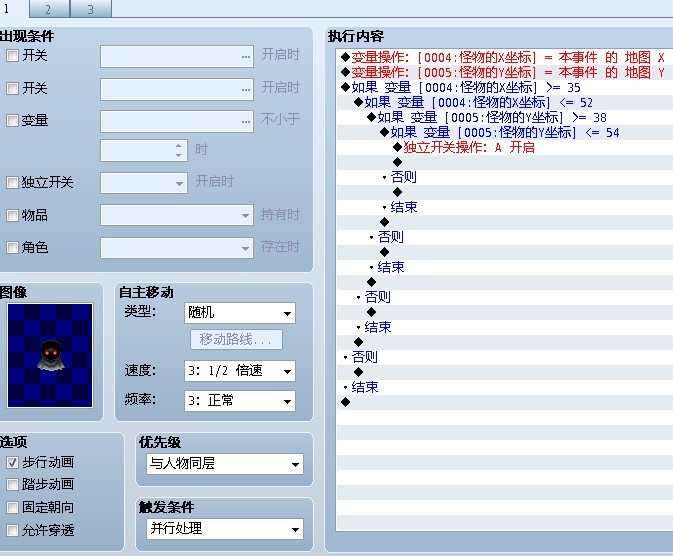Select command line 变量操作 怪物的X坐标

tap(505, 57)
